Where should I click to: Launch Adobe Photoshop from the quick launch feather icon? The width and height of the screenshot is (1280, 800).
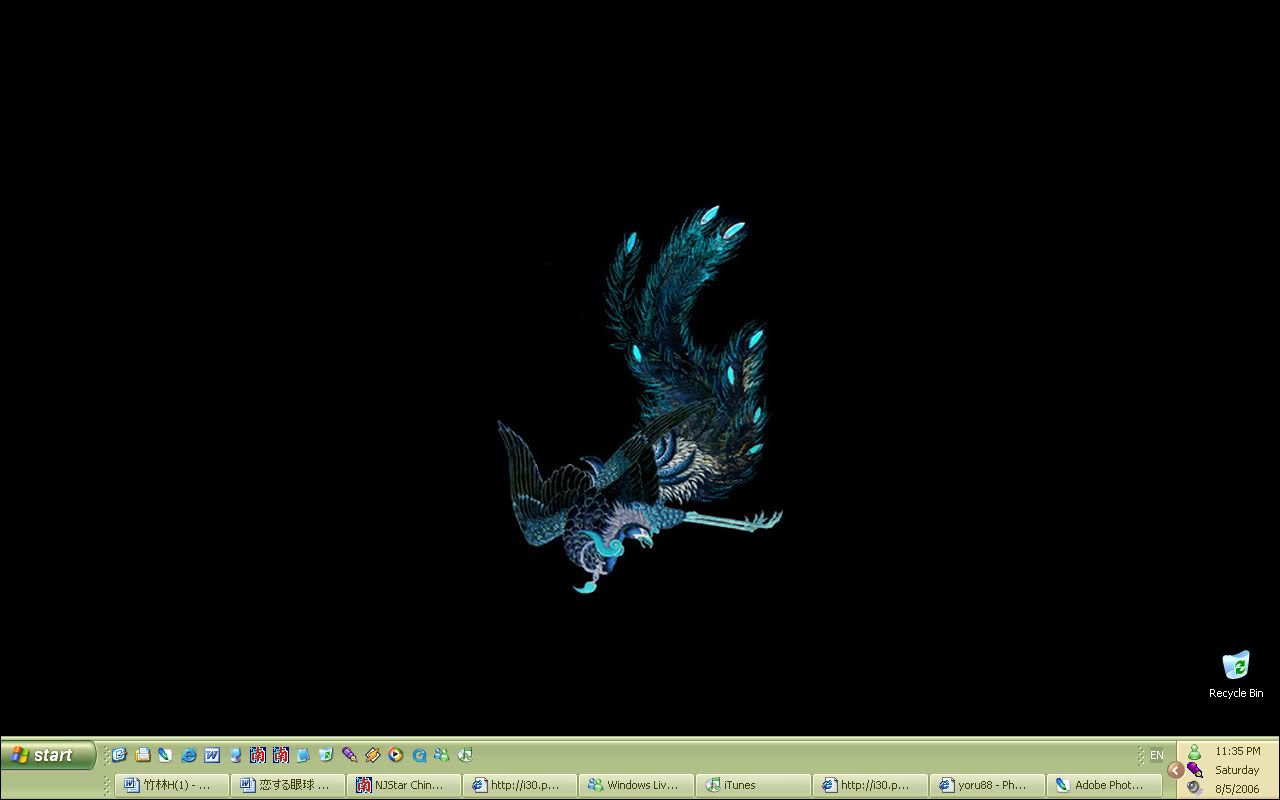pos(165,755)
